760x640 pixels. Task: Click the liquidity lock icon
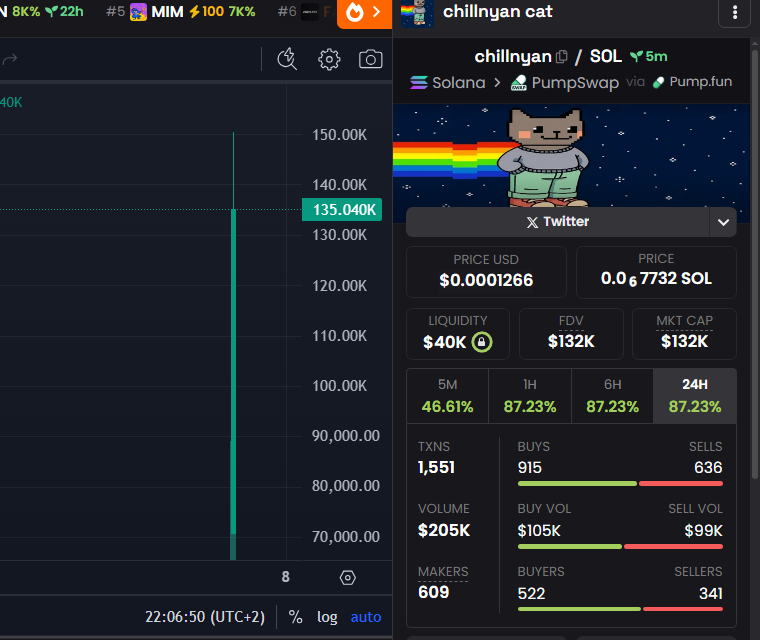tap(481, 342)
